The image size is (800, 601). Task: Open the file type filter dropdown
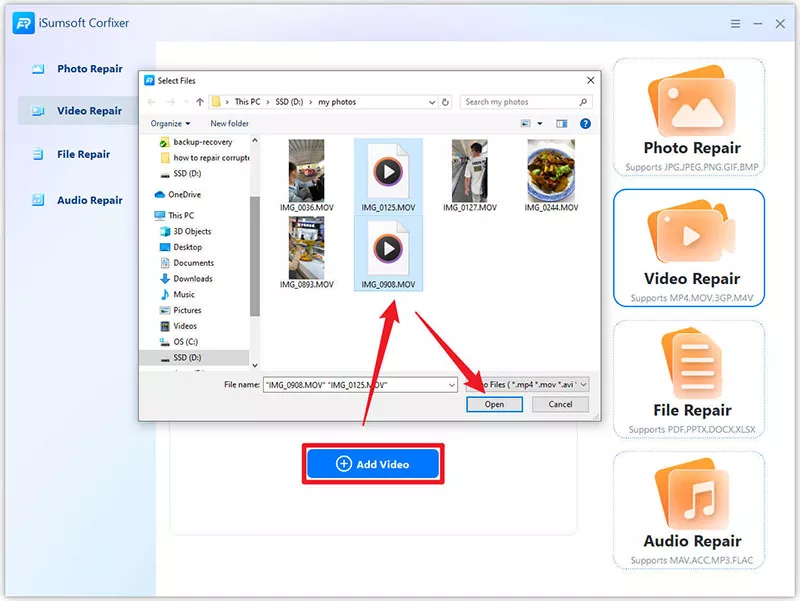(528, 385)
